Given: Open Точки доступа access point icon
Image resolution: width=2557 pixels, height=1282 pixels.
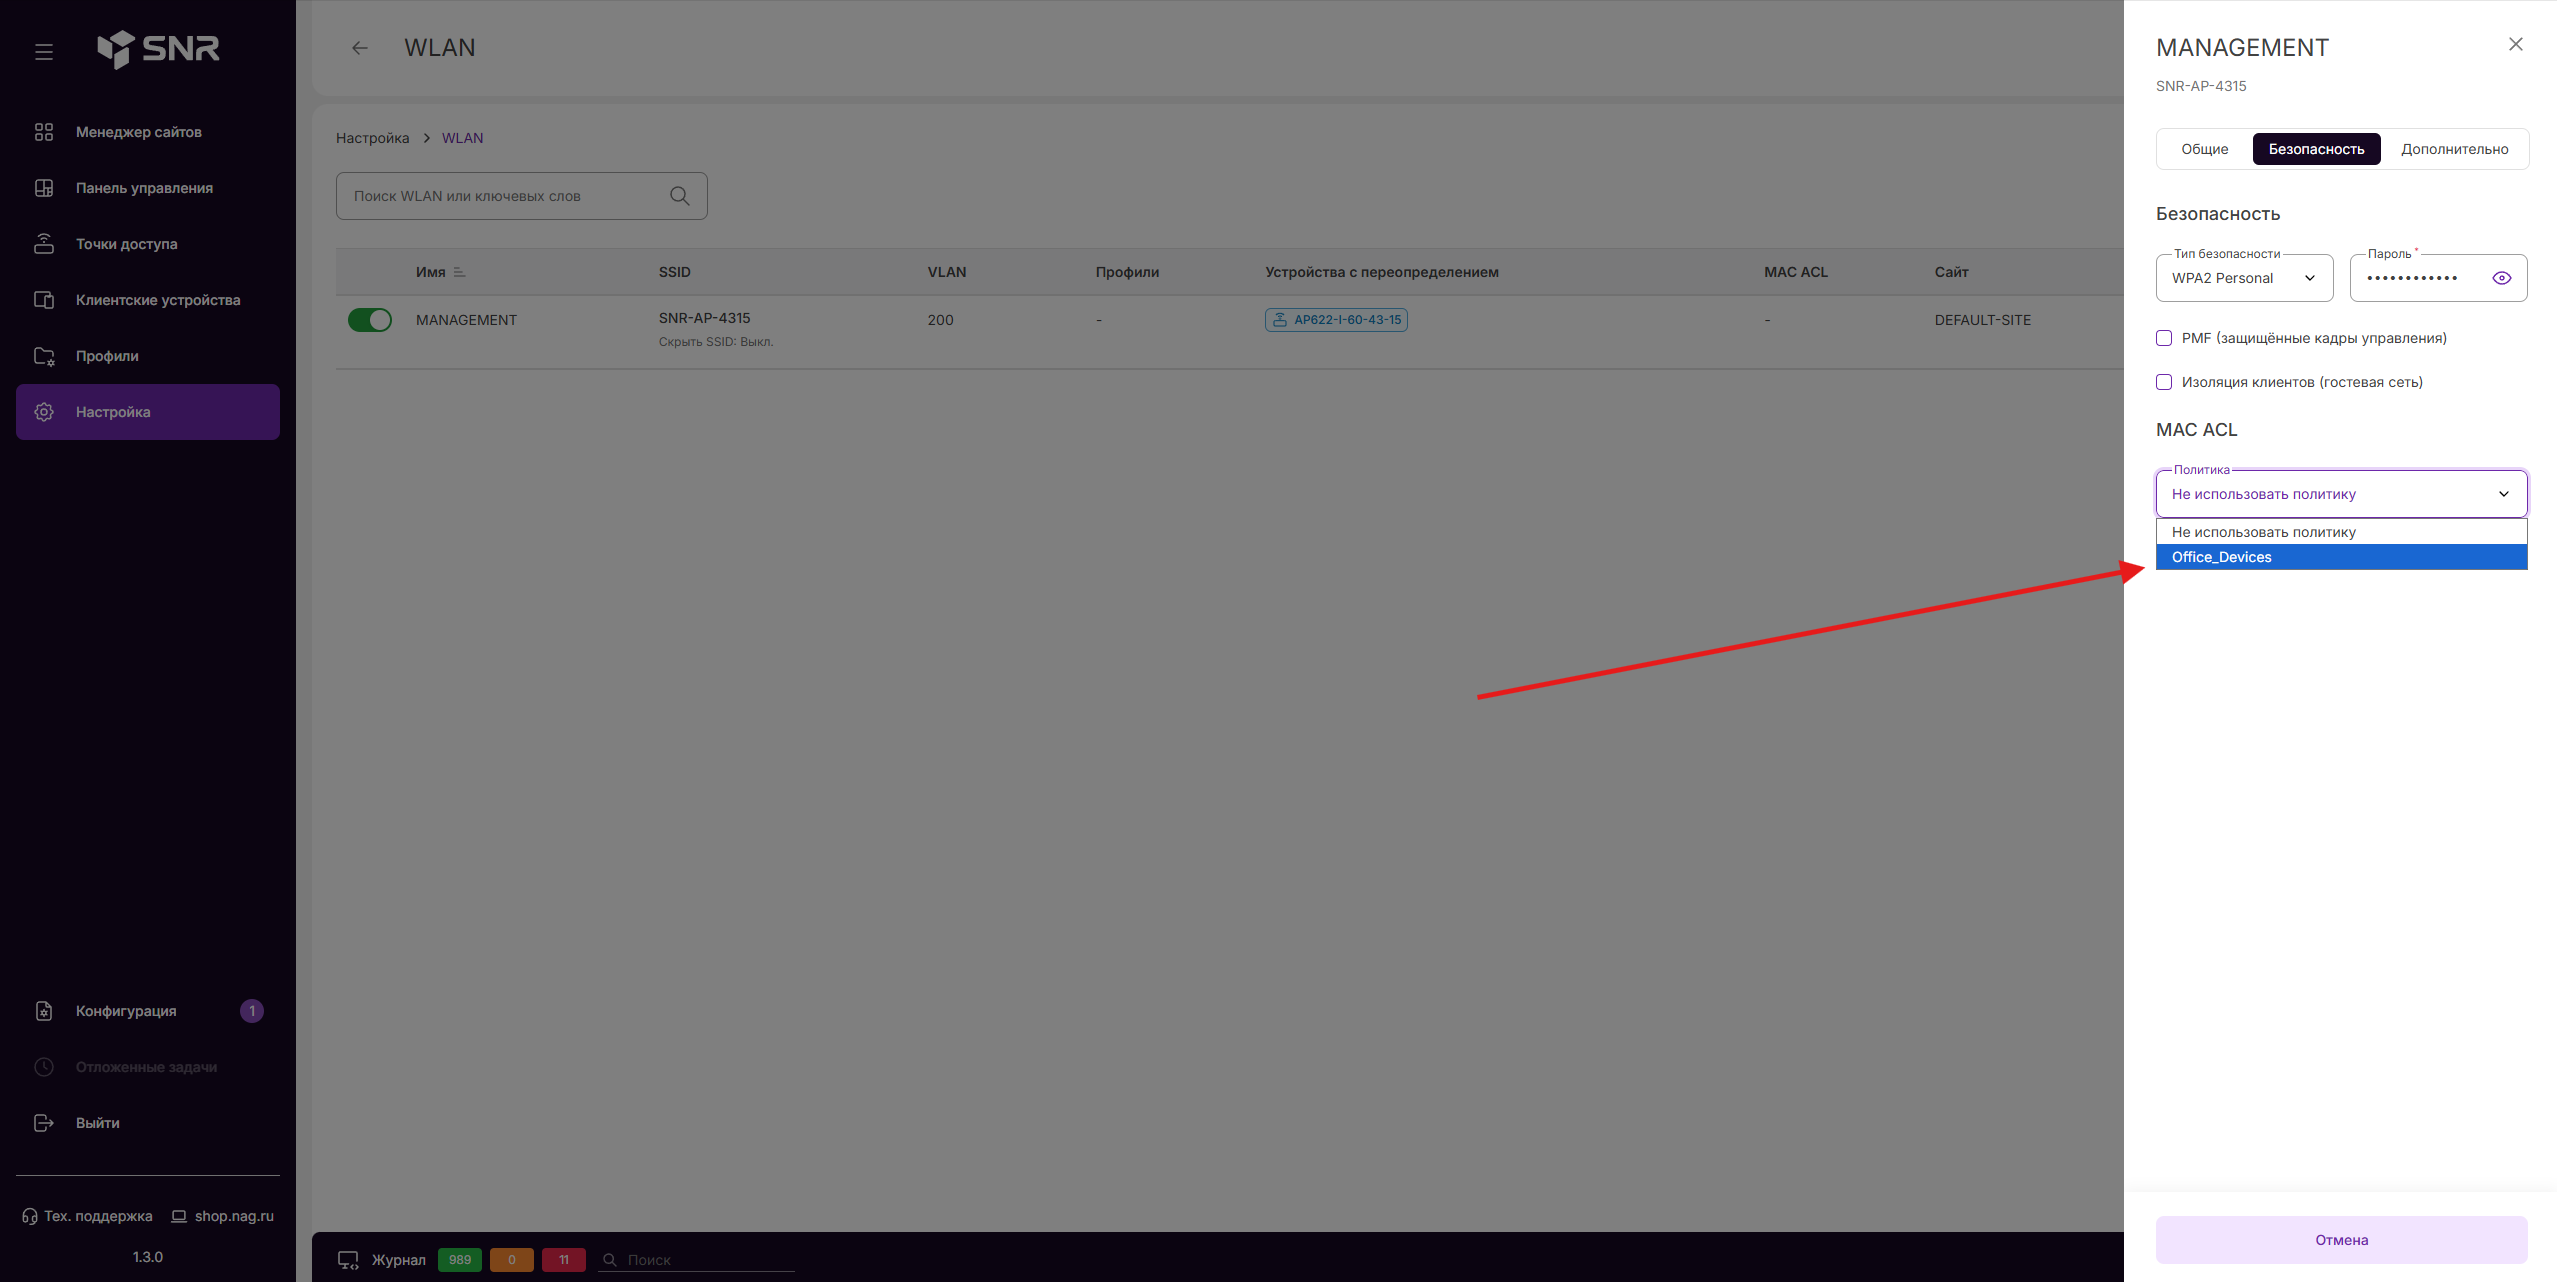Looking at the screenshot, I should [x=44, y=244].
